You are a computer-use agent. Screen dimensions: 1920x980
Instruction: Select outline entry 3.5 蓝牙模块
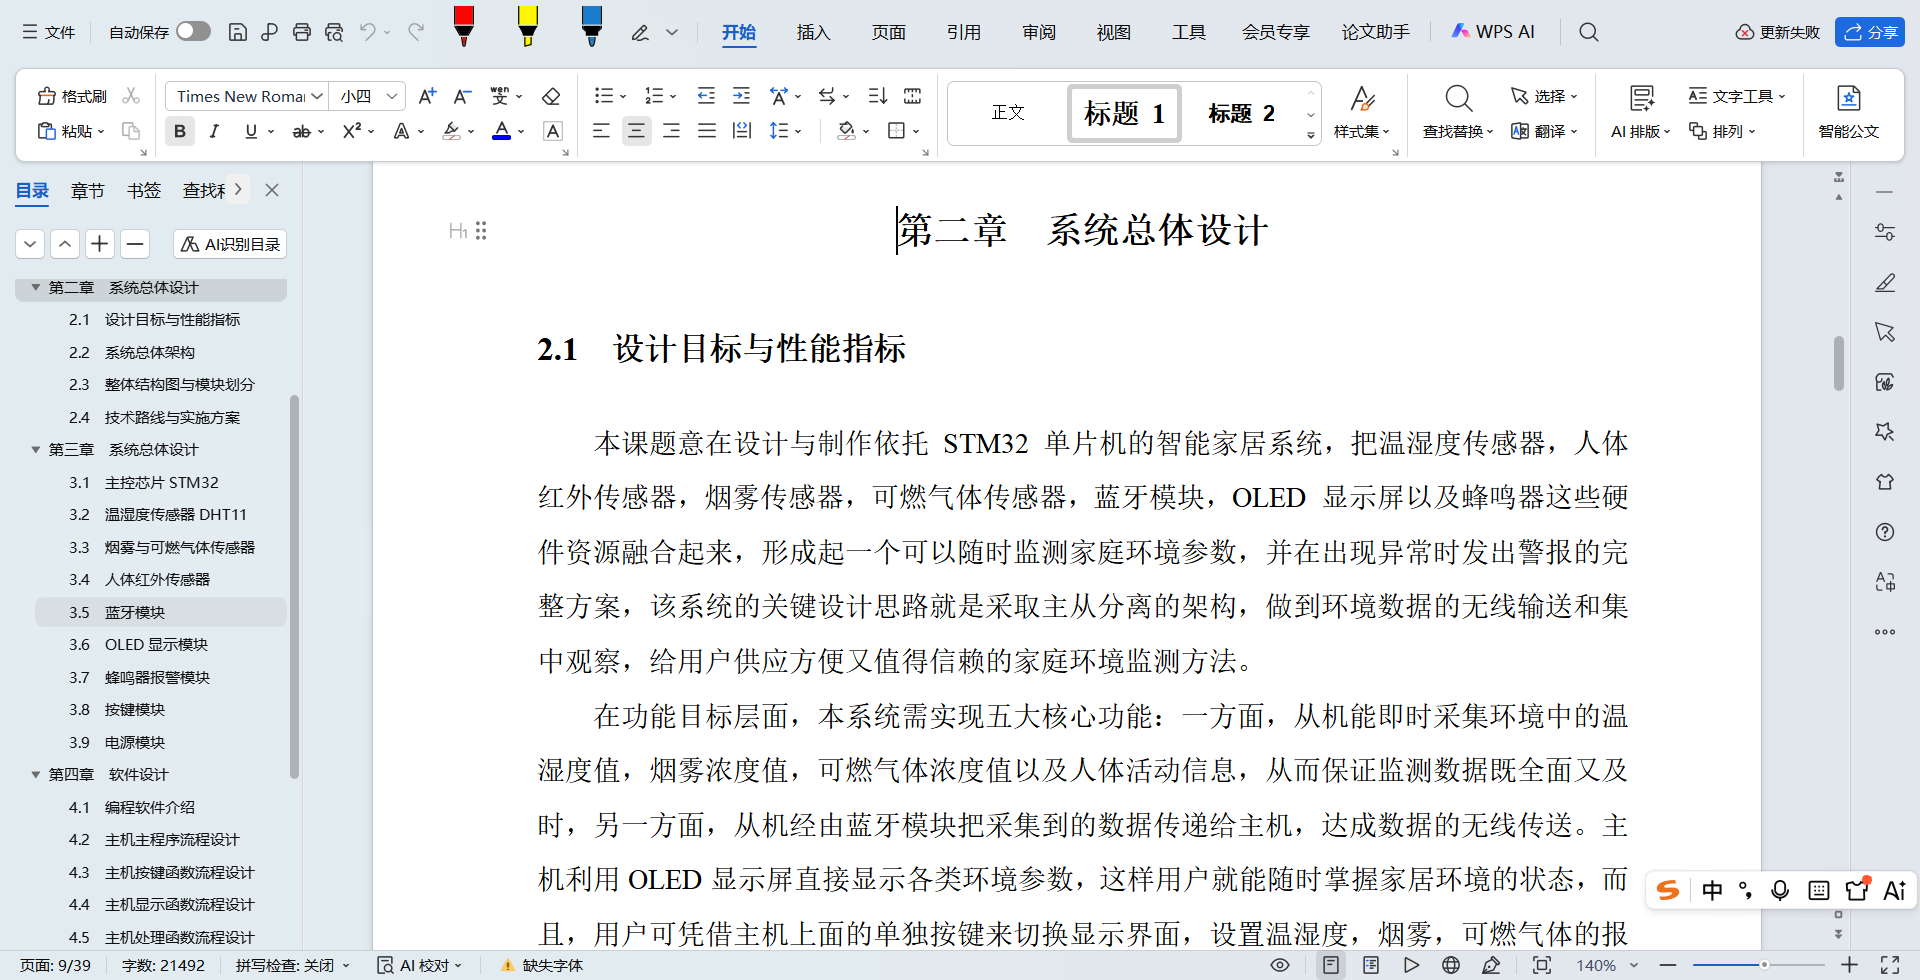click(x=161, y=612)
